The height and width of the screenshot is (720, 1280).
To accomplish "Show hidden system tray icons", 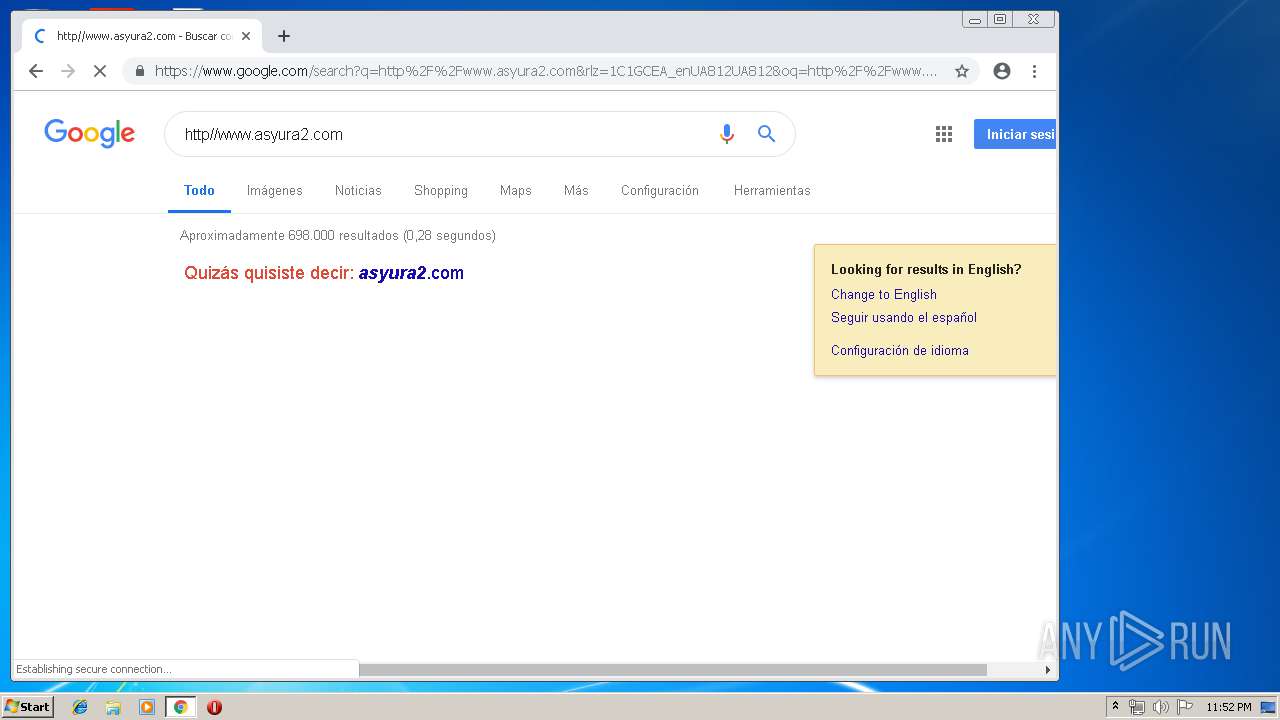I will click(1115, 707).
